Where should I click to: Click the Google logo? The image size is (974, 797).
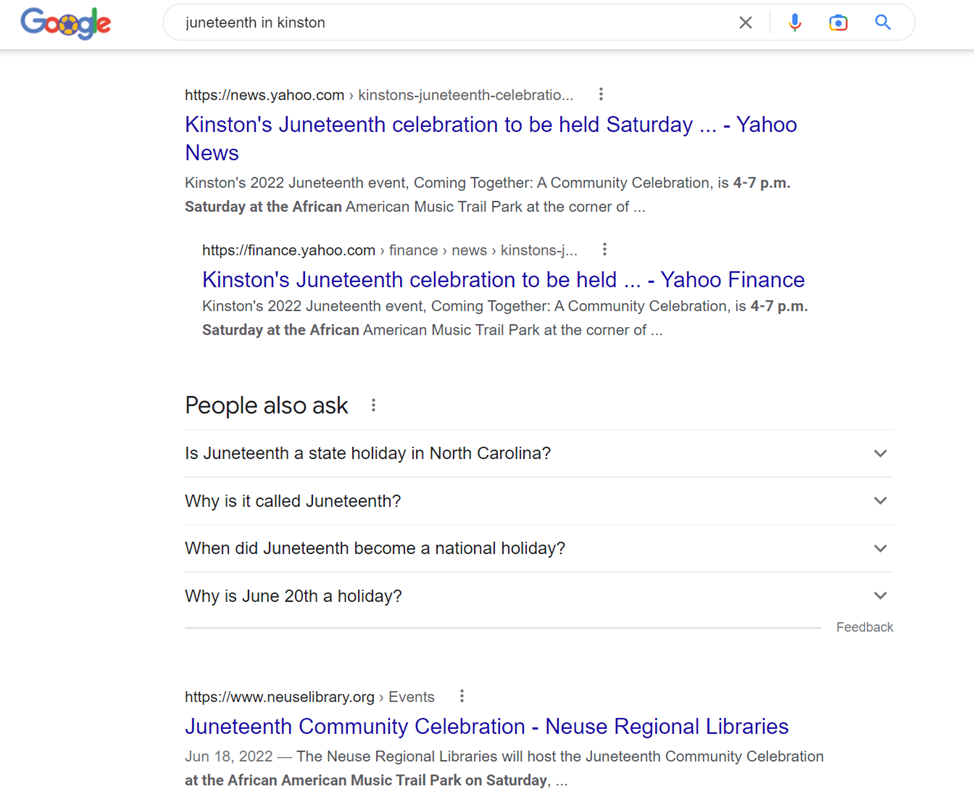66,24
